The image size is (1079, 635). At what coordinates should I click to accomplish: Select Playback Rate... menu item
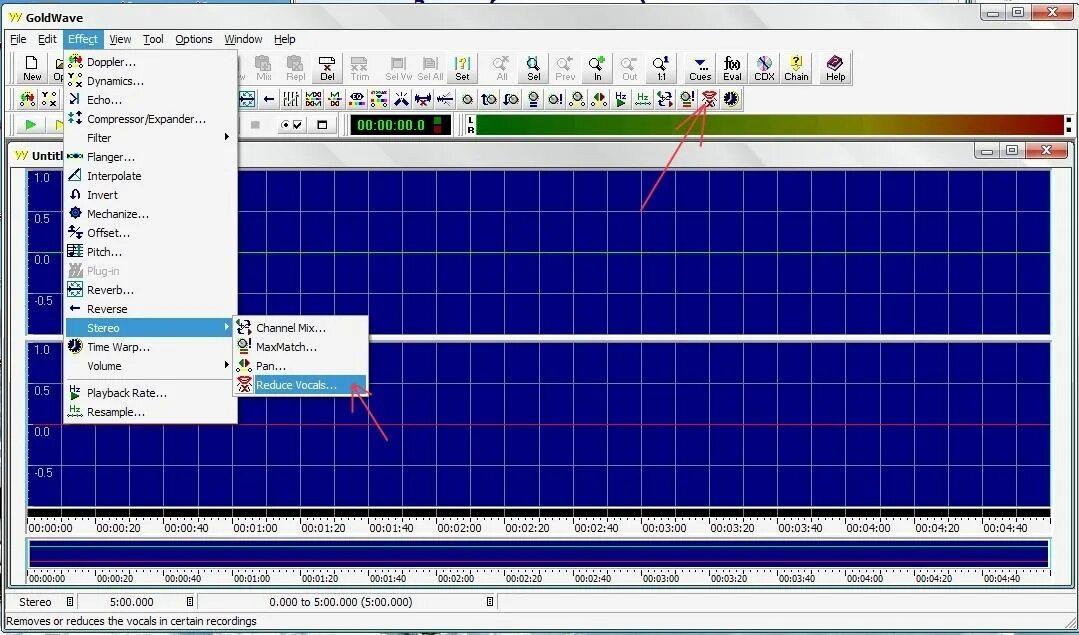(151, 394)
